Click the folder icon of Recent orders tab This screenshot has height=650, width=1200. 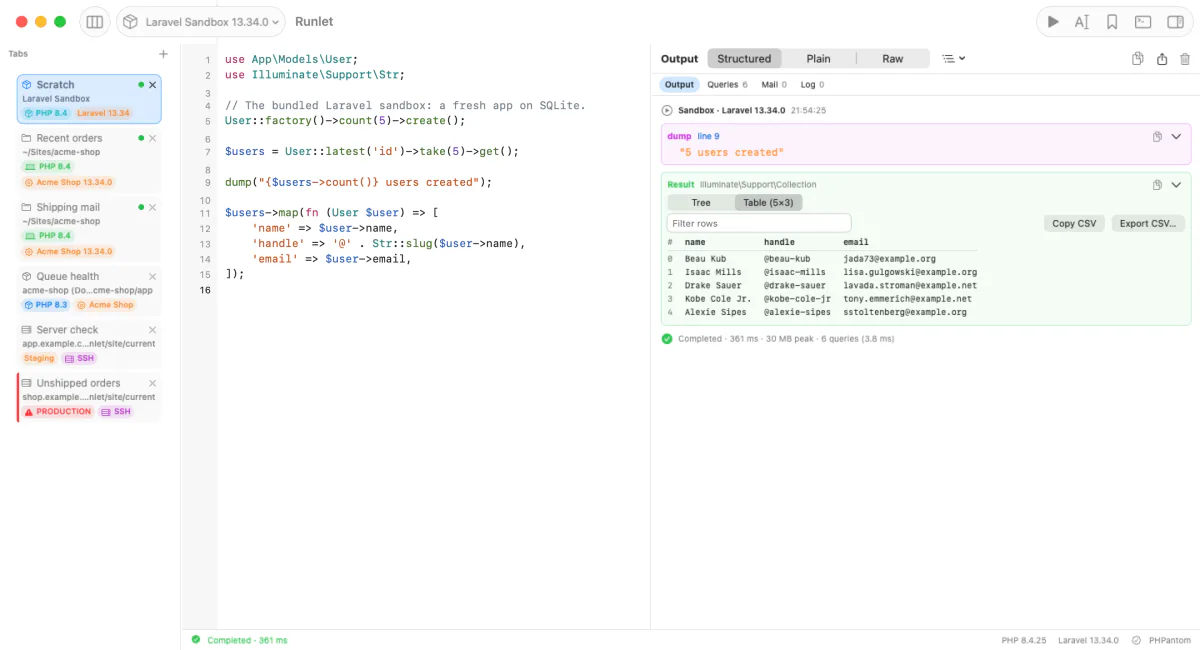pos(27,138)
